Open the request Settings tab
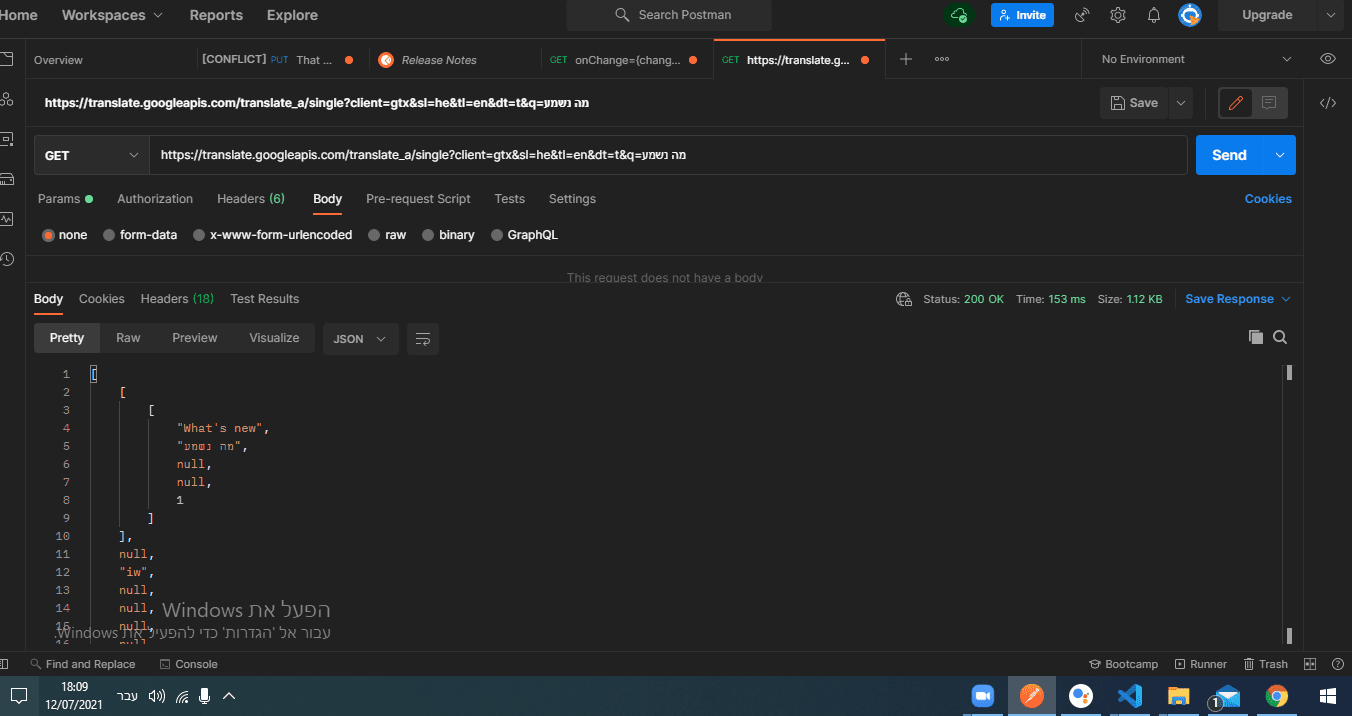The width and height of the screenshot is (1352, 716). click(572, 199)
